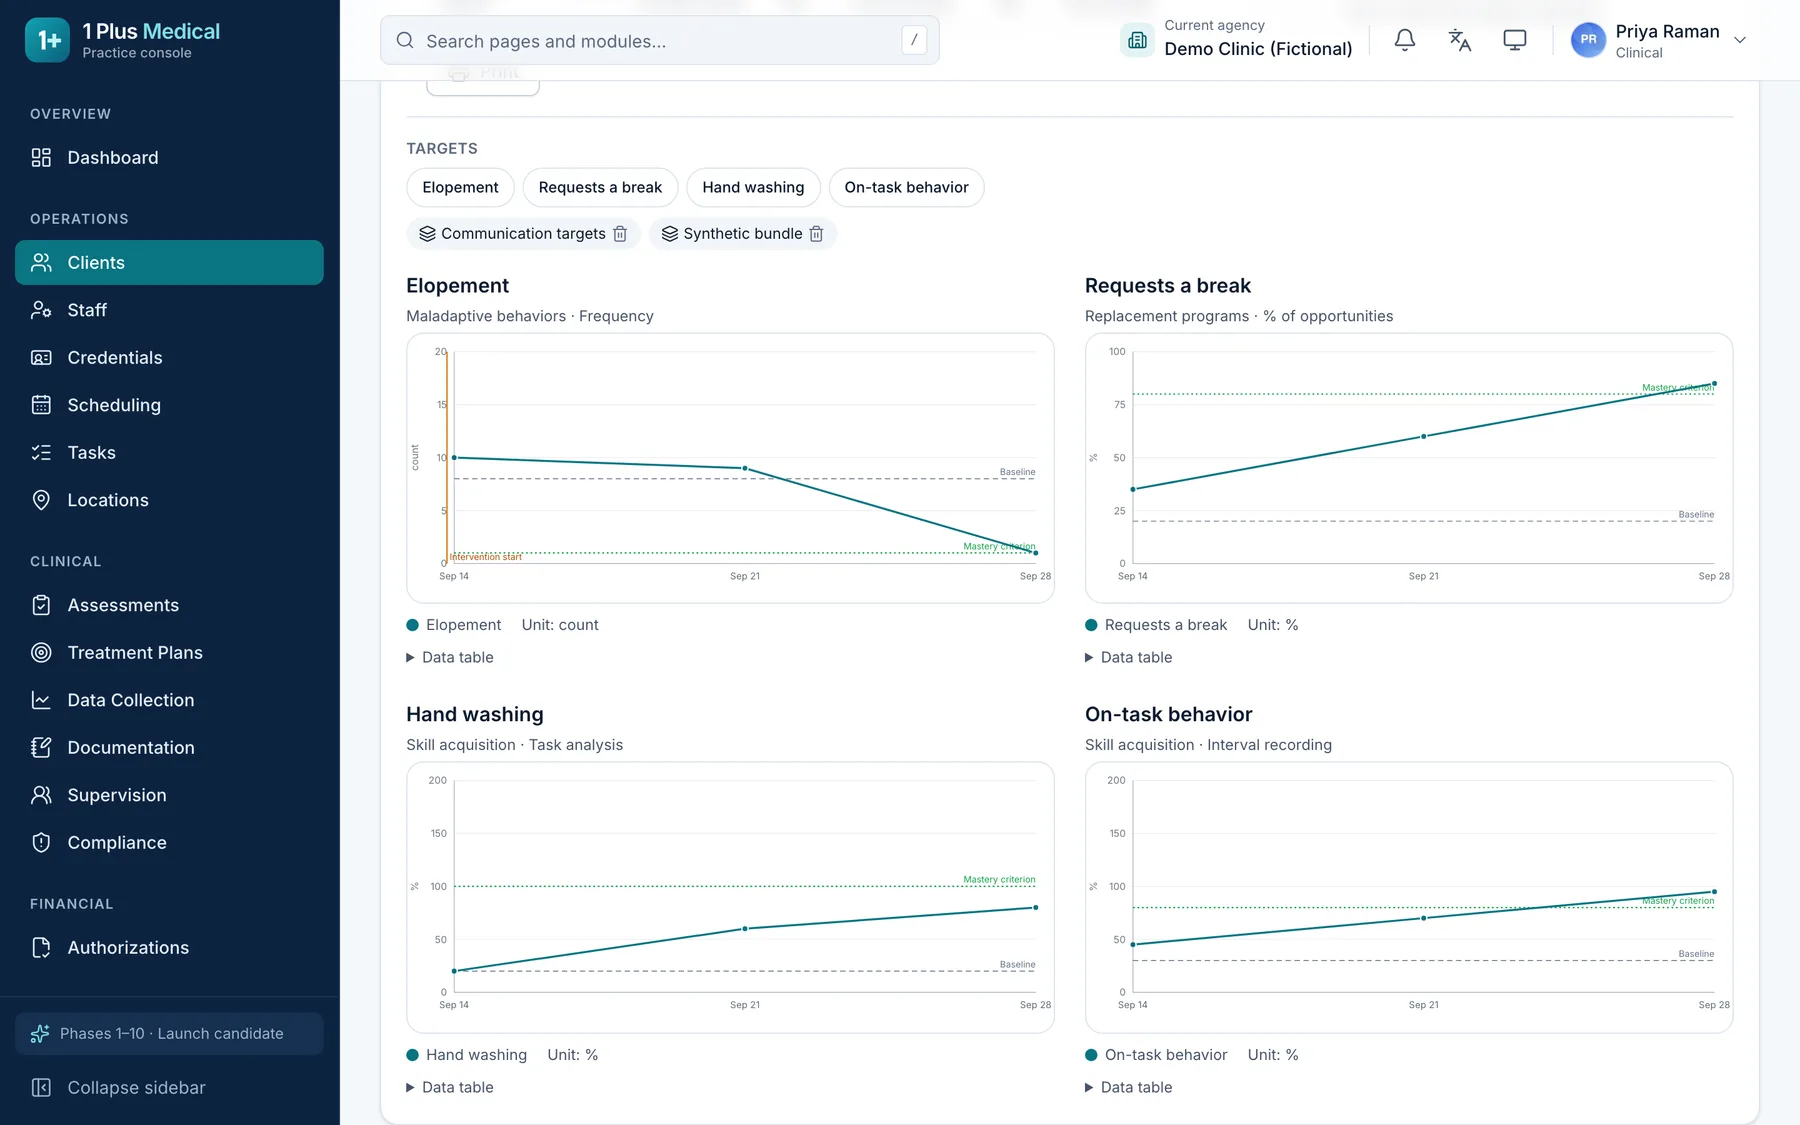
Task: Open the Staff page
Action: tap(169, 310)
